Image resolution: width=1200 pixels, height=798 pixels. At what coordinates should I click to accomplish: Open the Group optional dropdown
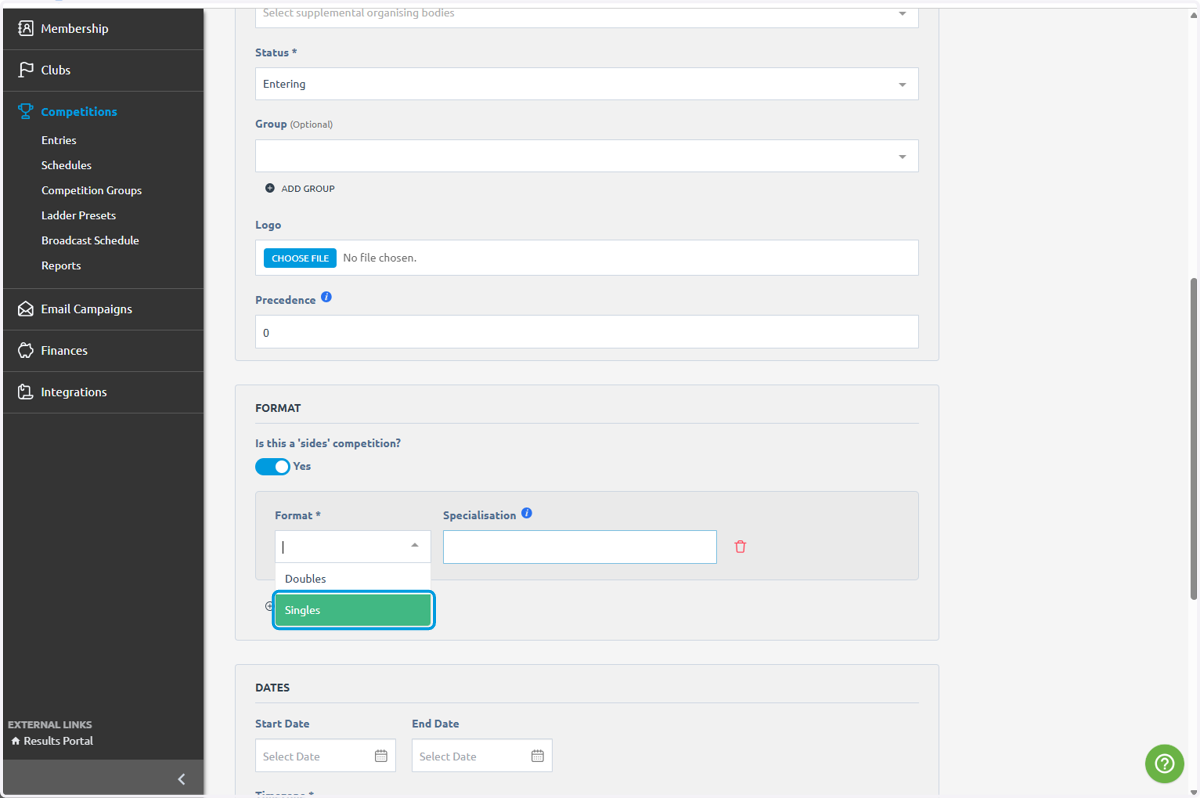[x=587, y=156]
